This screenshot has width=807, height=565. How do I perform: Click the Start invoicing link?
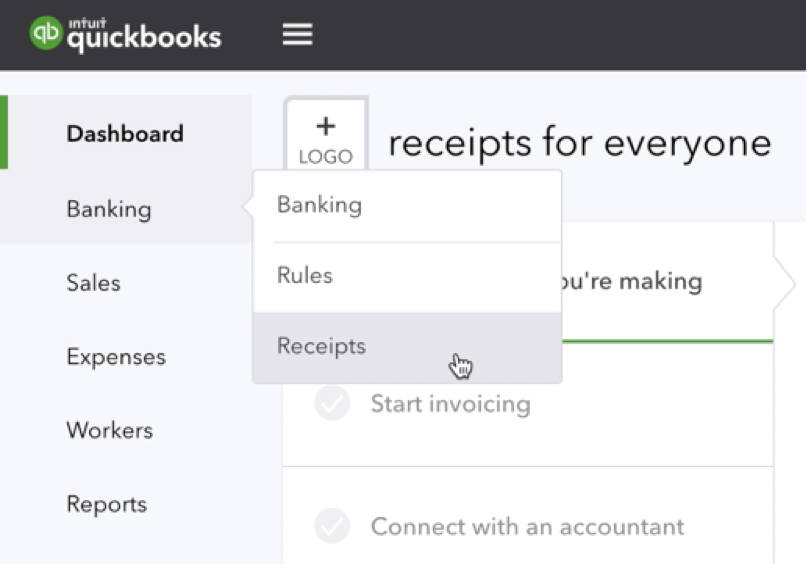(x=450, y=404)
